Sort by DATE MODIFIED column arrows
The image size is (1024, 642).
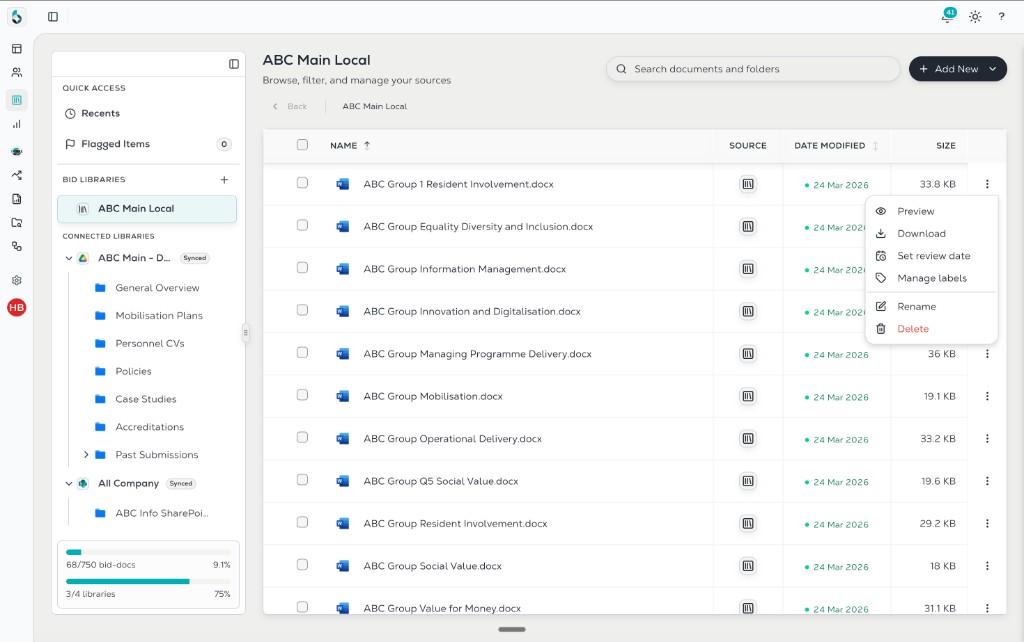875,146
